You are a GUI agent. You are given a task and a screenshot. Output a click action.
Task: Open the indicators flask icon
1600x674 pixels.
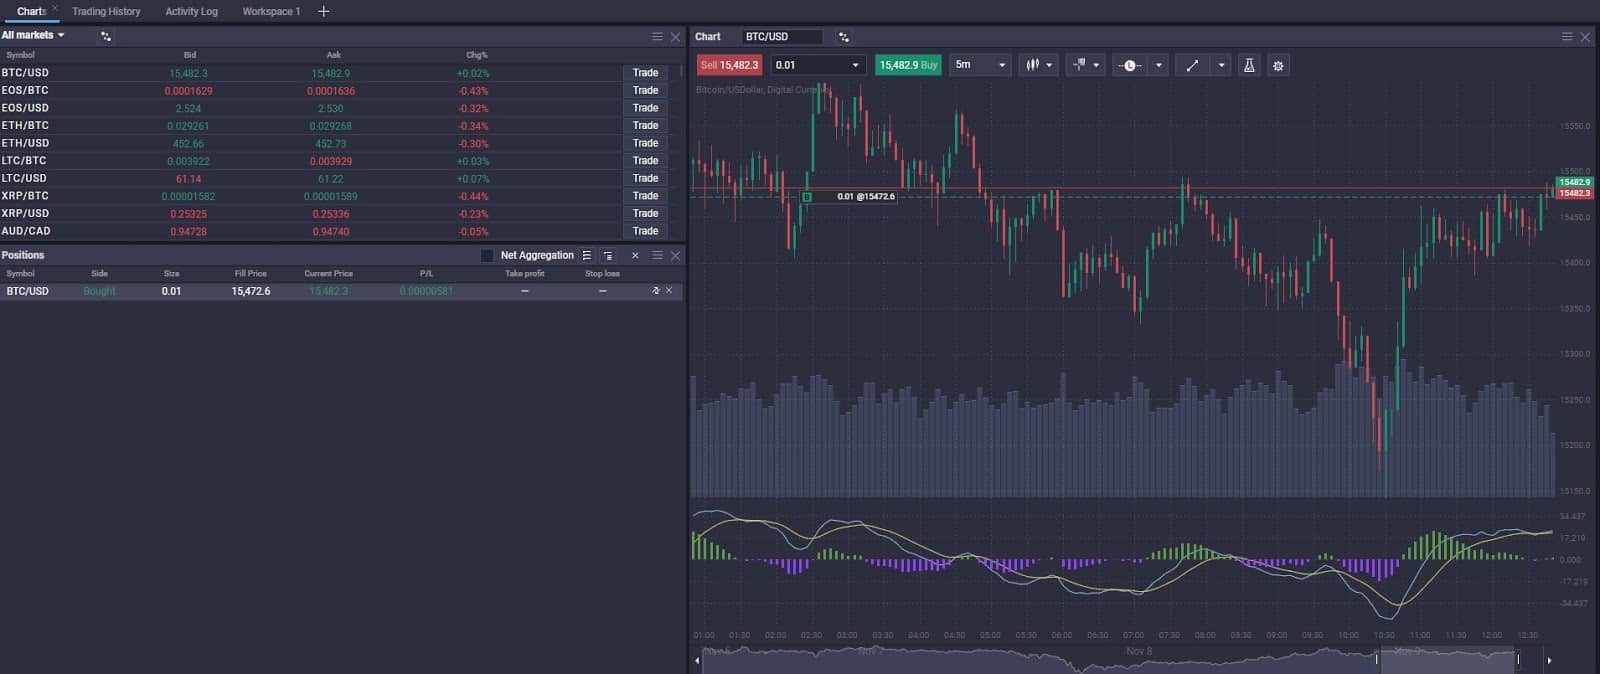[x=1249, y=65]
